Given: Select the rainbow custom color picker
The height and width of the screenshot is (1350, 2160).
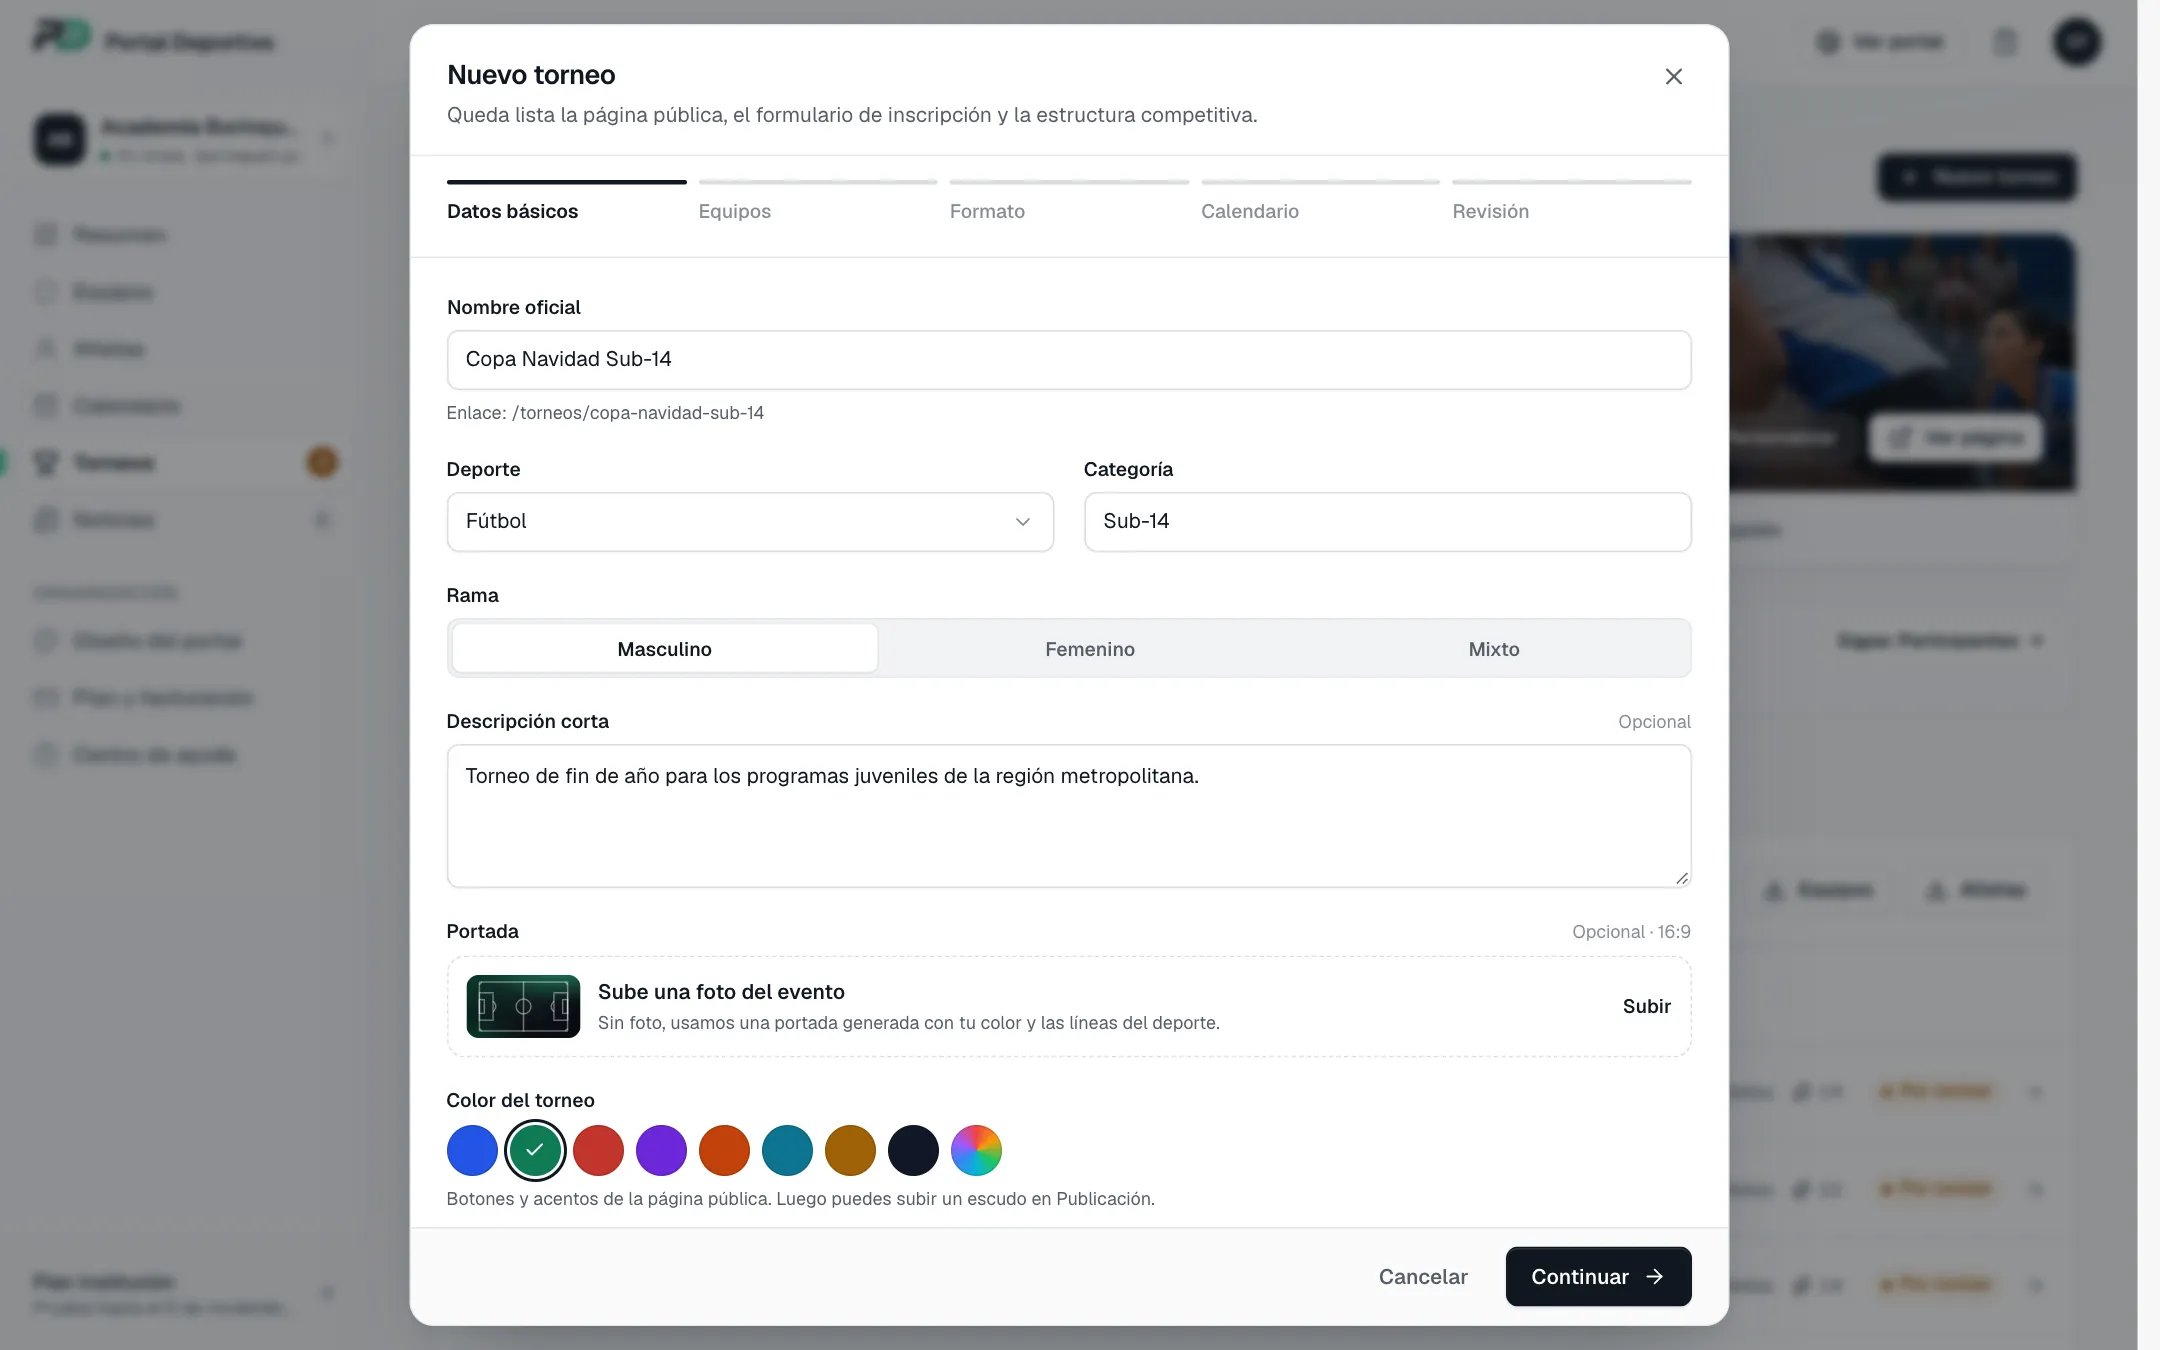Looking at the screenshot, I should [976, 1150].
